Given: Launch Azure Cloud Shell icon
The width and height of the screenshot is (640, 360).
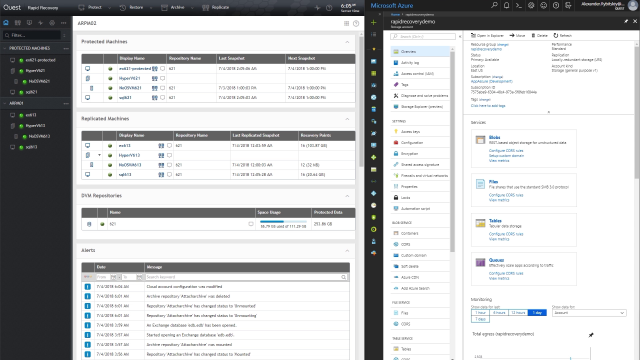Looking at the screenshot, I should point(519,5).
